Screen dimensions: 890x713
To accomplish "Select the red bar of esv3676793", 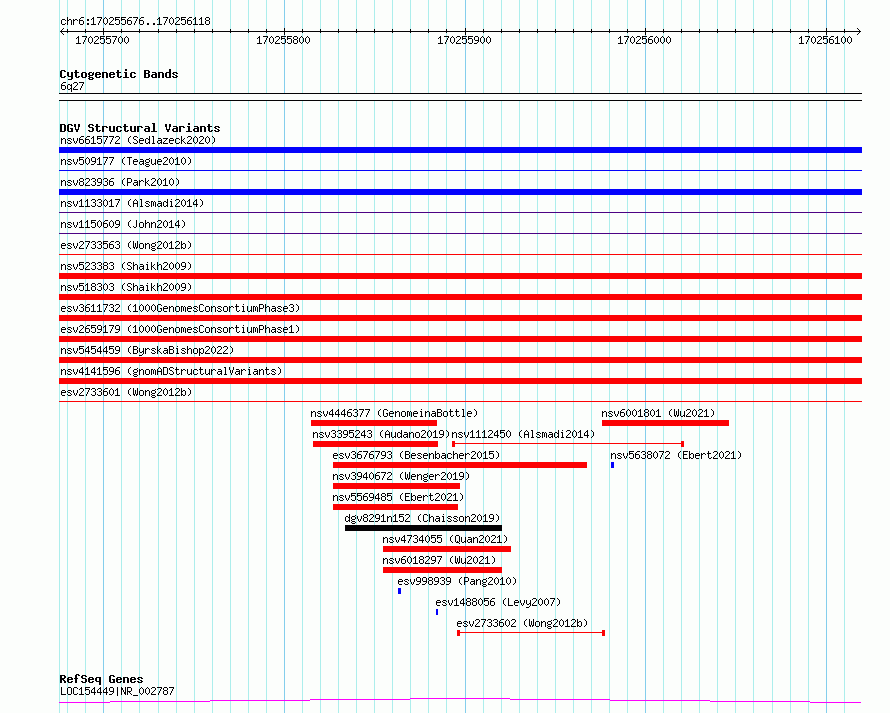I will pyautogui.click(x=460, y=465).
